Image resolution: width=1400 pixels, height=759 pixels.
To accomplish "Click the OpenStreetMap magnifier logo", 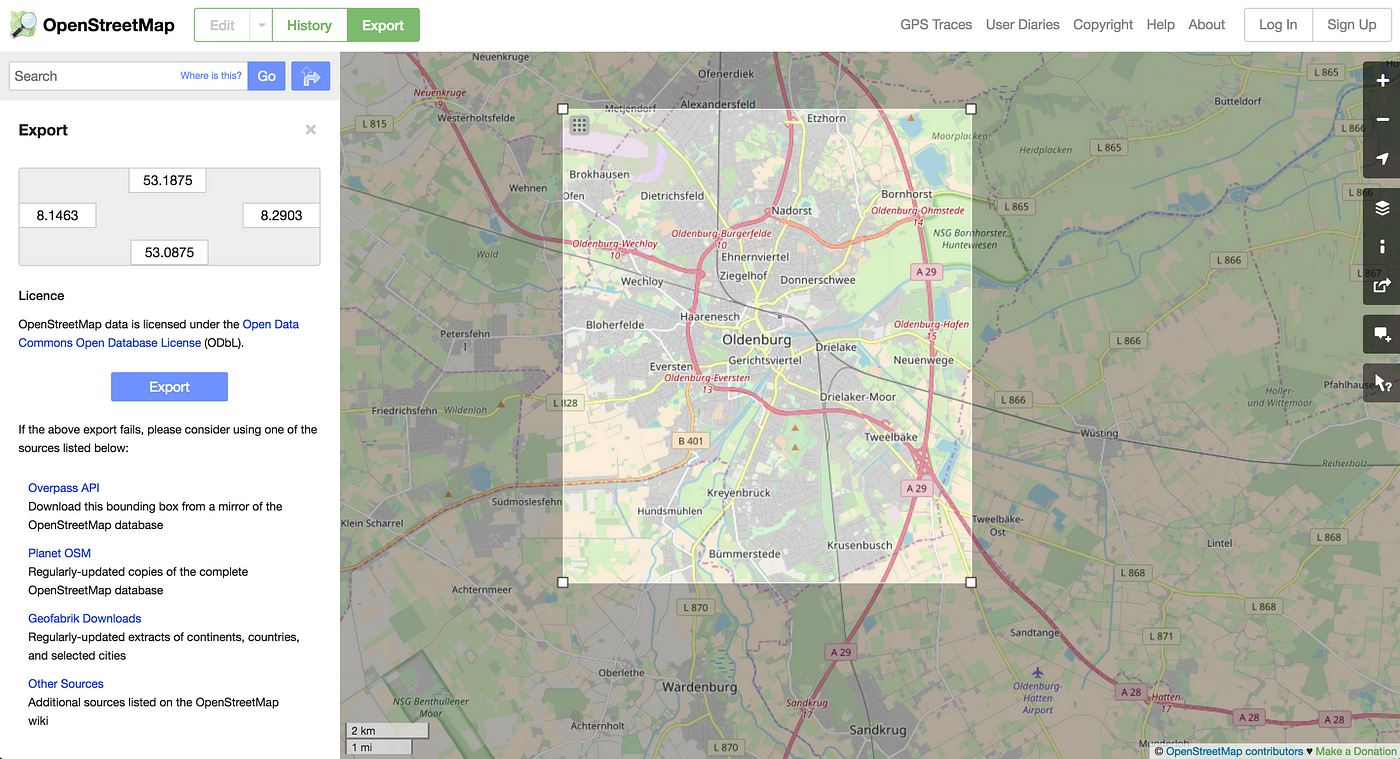I will (x=24, y=25).
